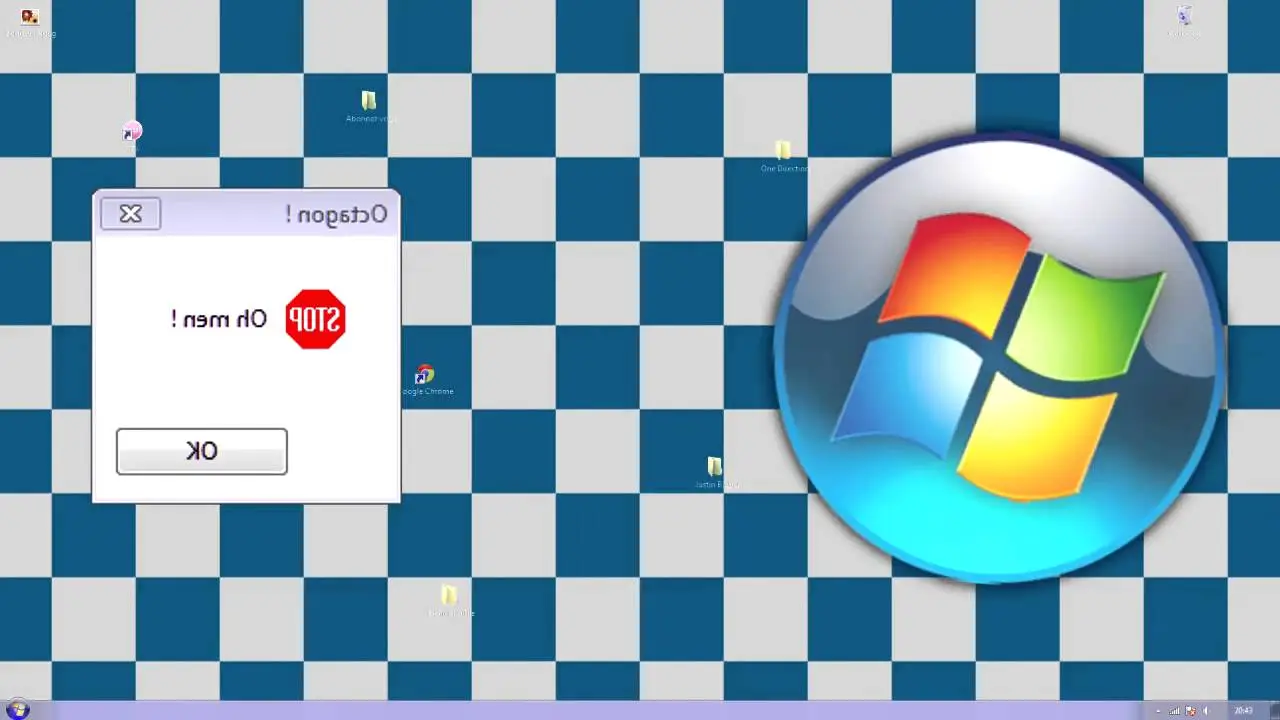Click the taskbar clock showing 20:43
Image resolution: width=1280 pixels, height=720 pixels.
(1243, 711)
